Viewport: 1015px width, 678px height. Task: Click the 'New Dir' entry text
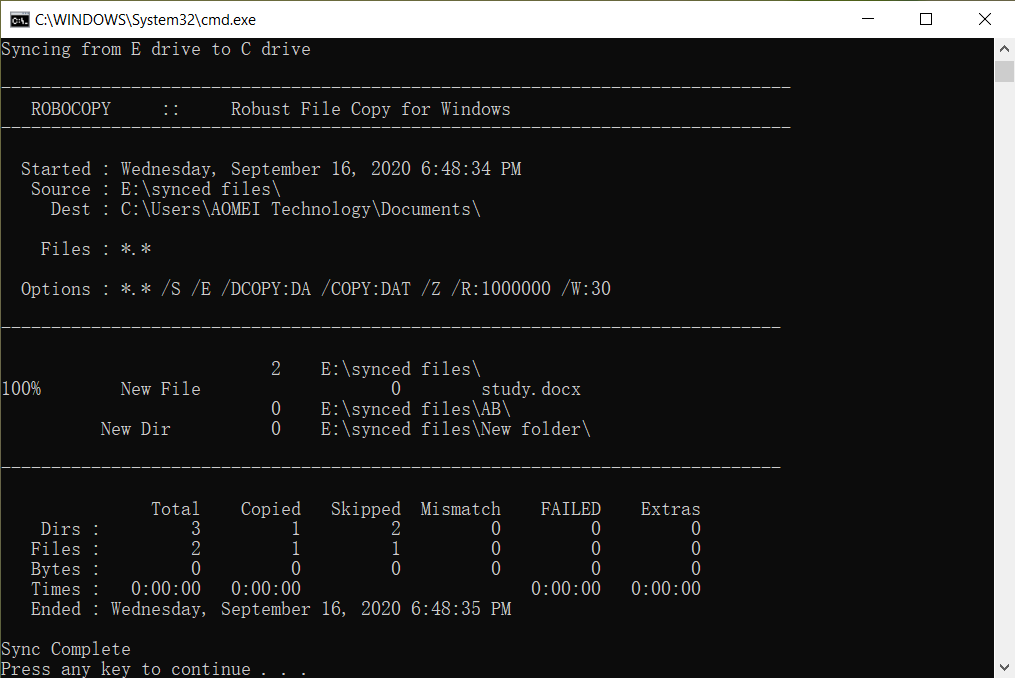pos(135,429)
